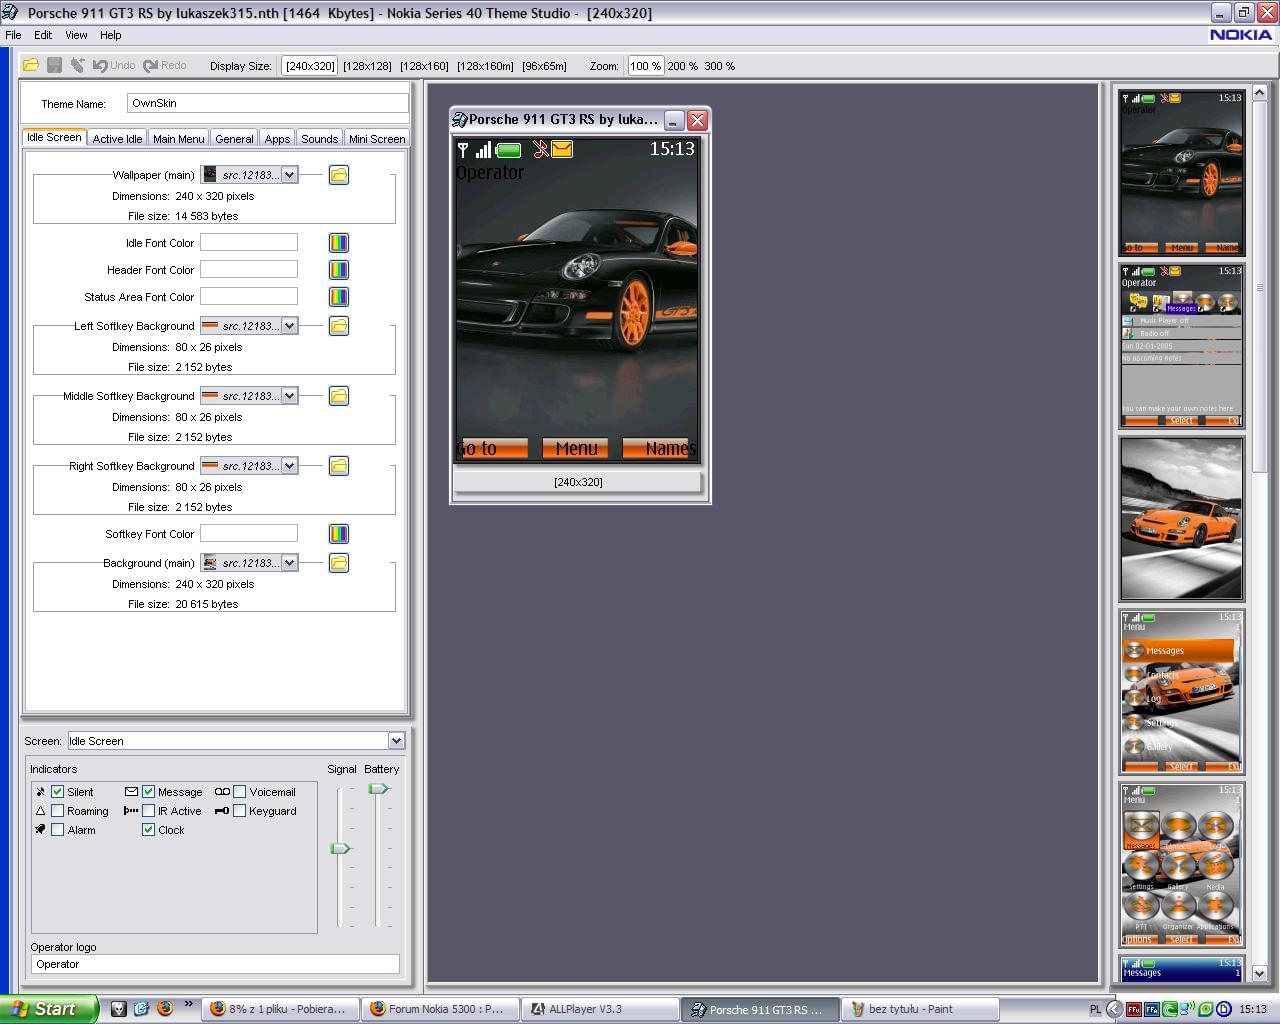1280x1024 pixels.
Task: Open Header Font Color picker icon
Action: pyautogui.click(x=339, y=270)
